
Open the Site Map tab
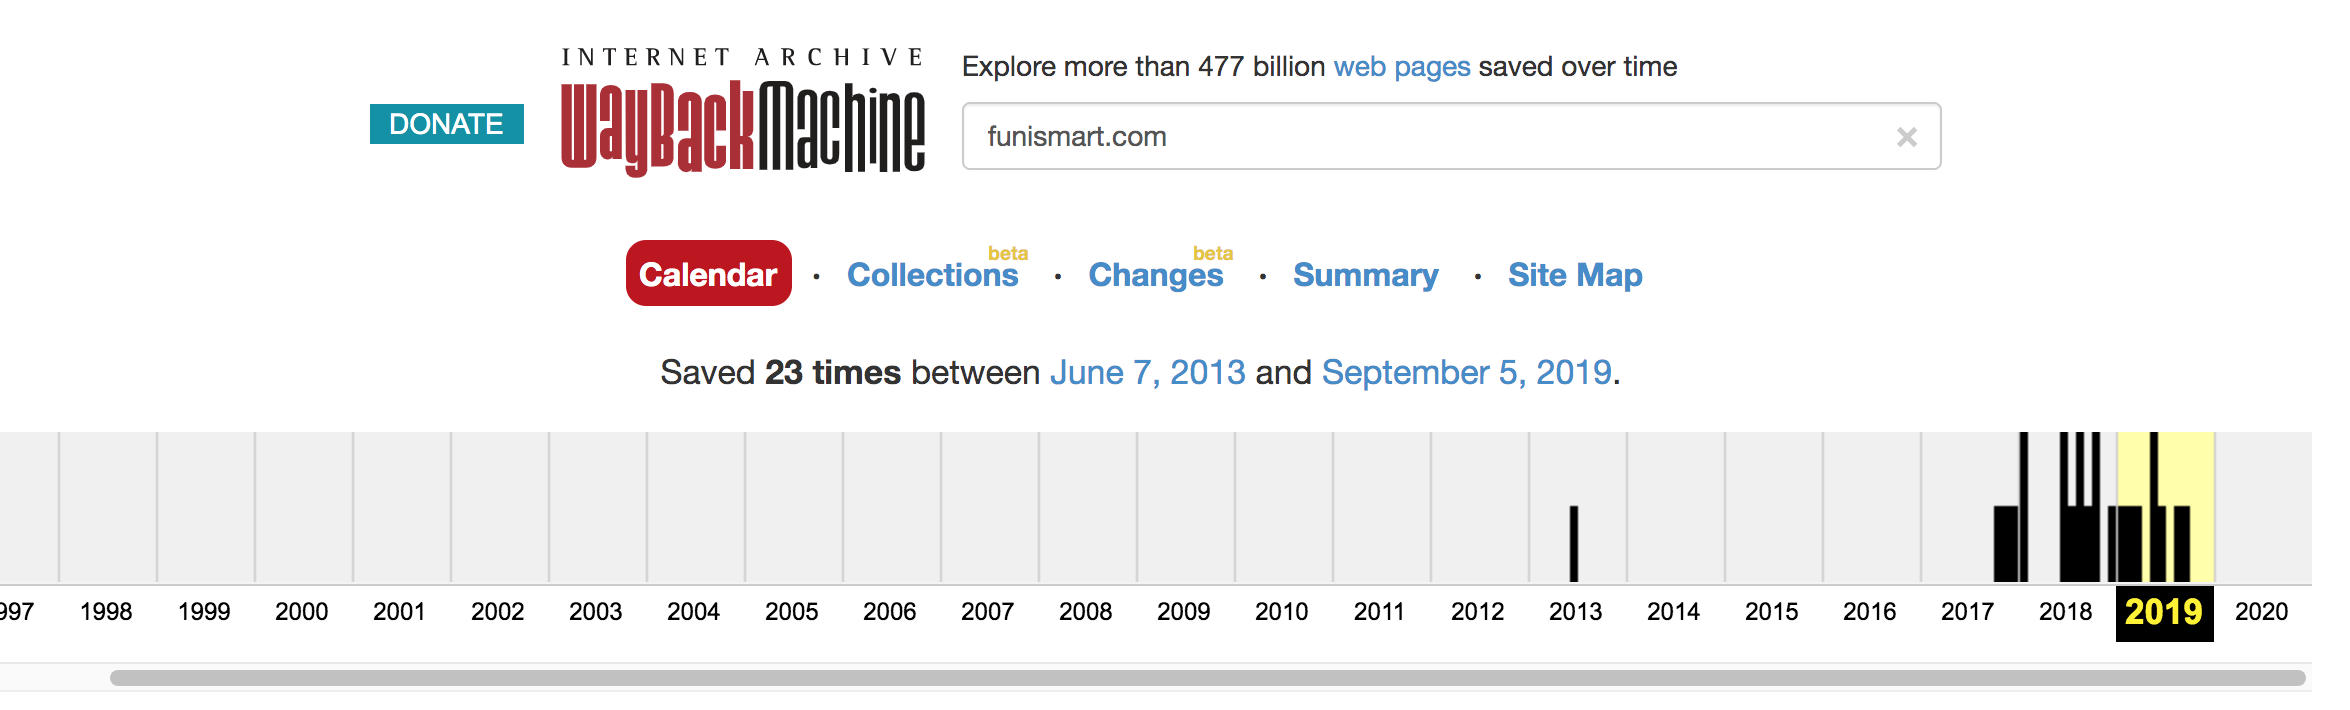pyautogui.click(x=1575, y=275)
